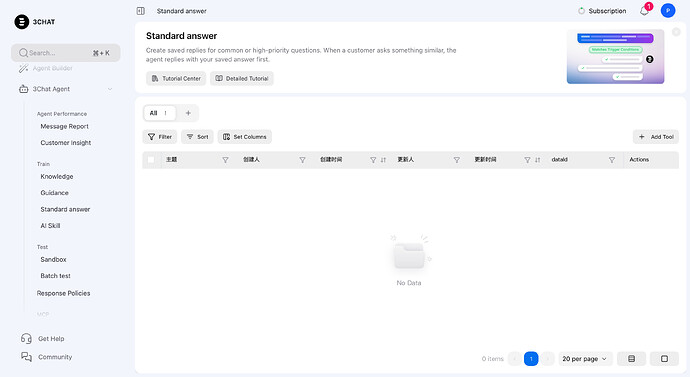Open Sandbox test page
Screen dimensions: 690x377
click(x=53, y=260)
